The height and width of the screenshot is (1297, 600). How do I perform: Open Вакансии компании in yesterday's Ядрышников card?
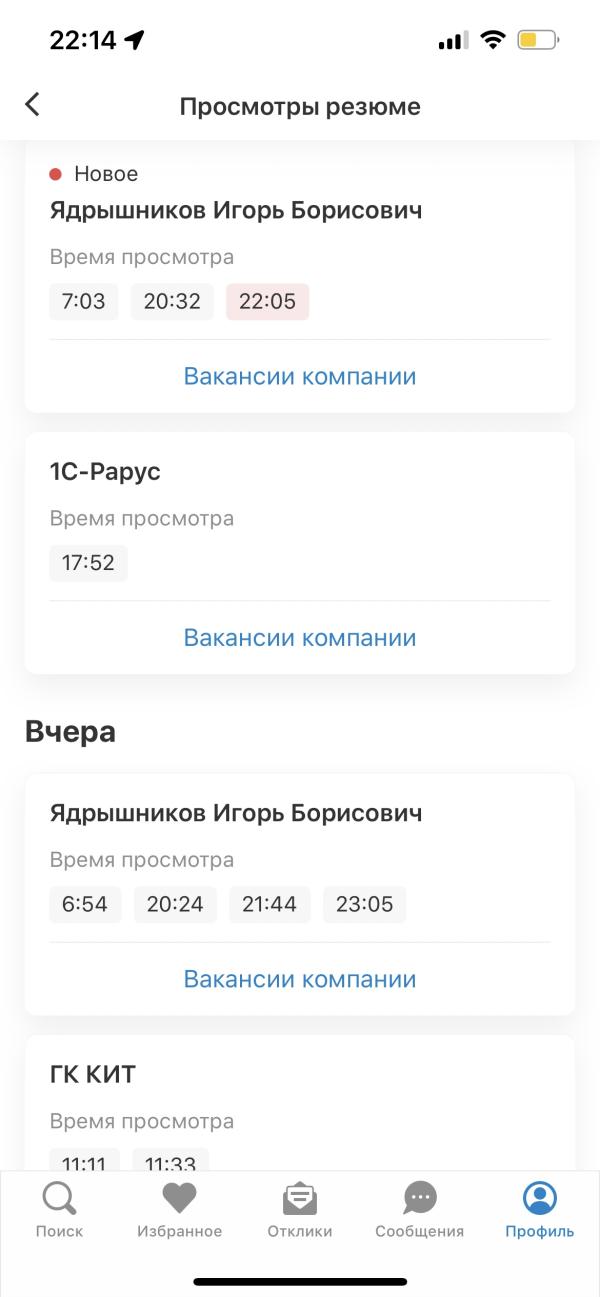coord(300,978)
